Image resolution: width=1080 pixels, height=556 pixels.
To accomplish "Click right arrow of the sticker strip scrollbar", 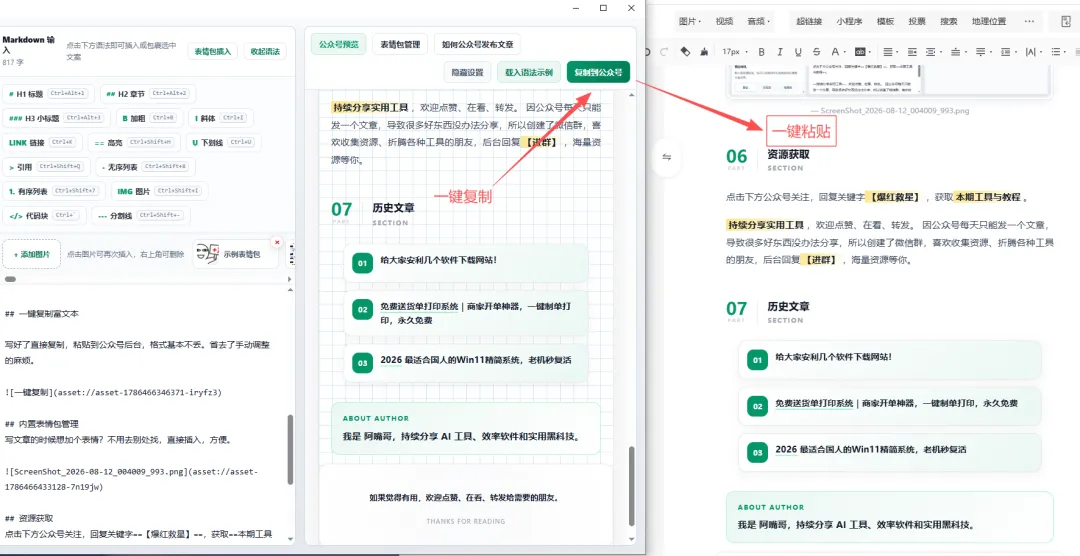I will tap(289, 279).
